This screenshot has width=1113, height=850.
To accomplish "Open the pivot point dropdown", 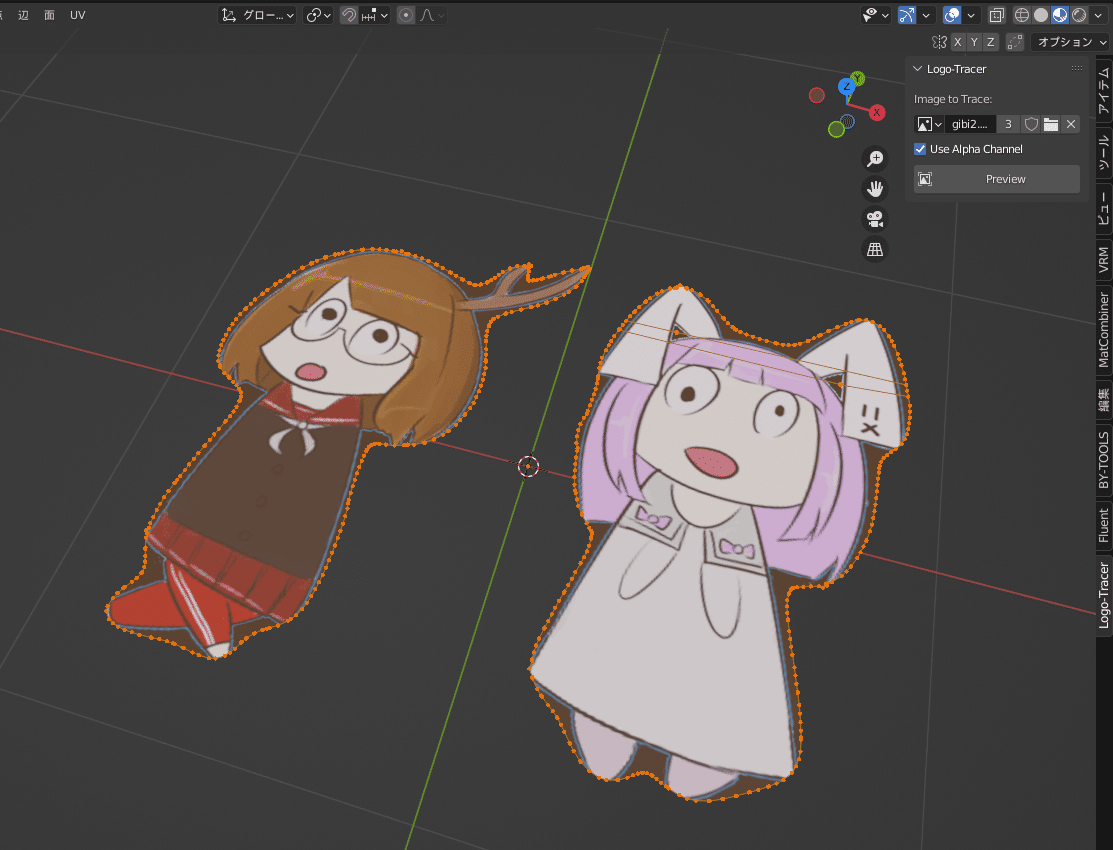I will tap(319, 15).
